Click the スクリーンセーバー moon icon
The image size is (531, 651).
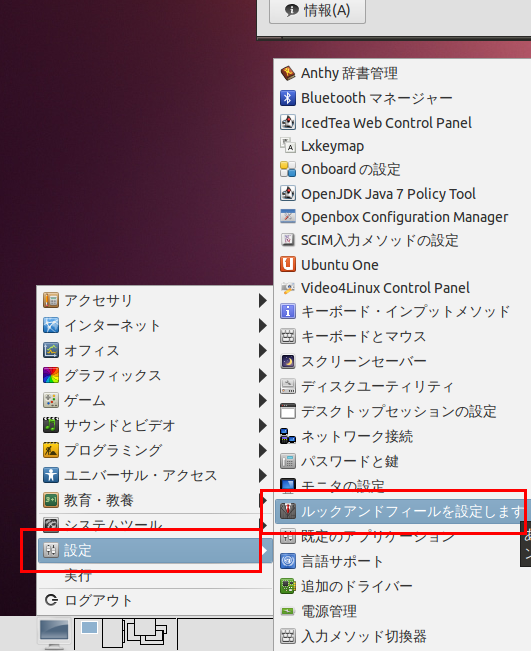(288, 361)
